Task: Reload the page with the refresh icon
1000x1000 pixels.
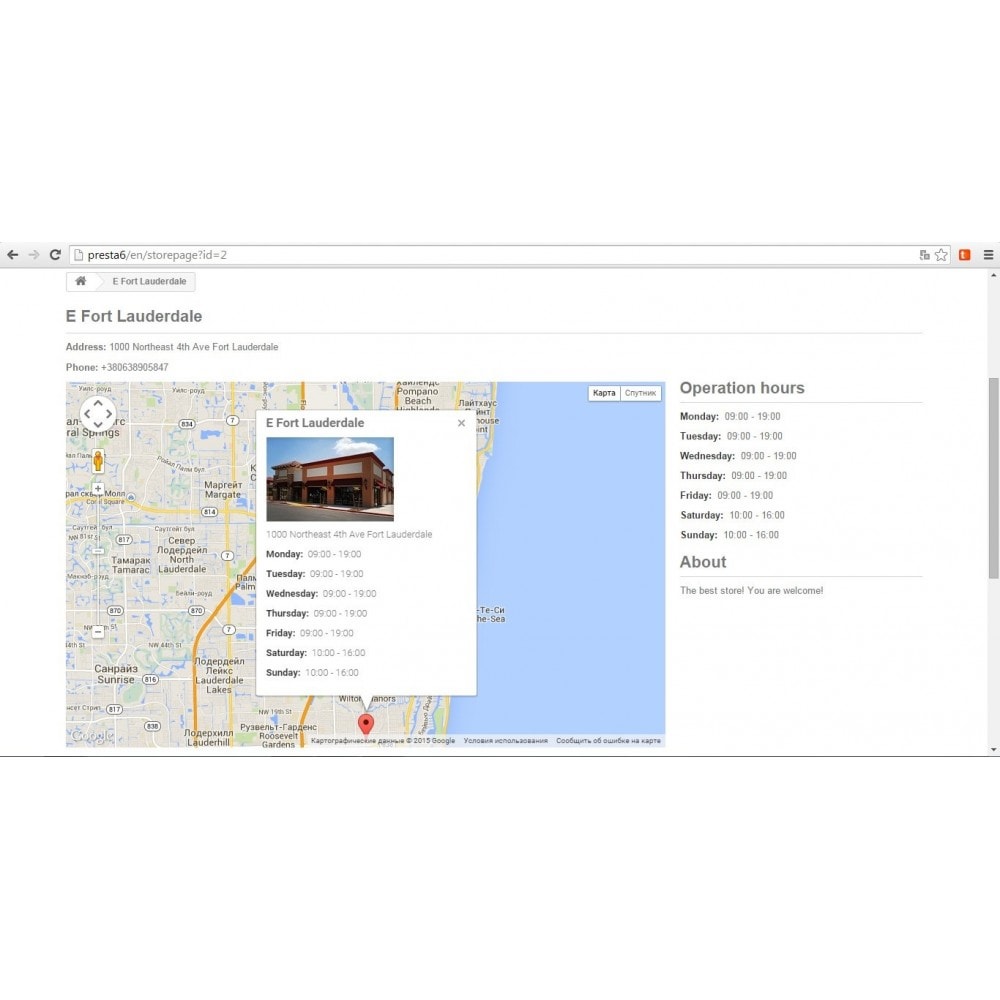Action: (55, 255)
